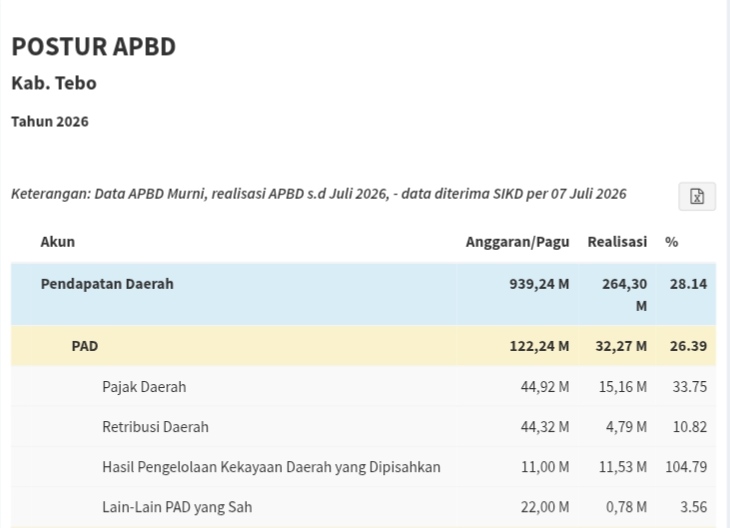Click the 264,30 M realization value
730x528 pixels.
tap(624, 294)
